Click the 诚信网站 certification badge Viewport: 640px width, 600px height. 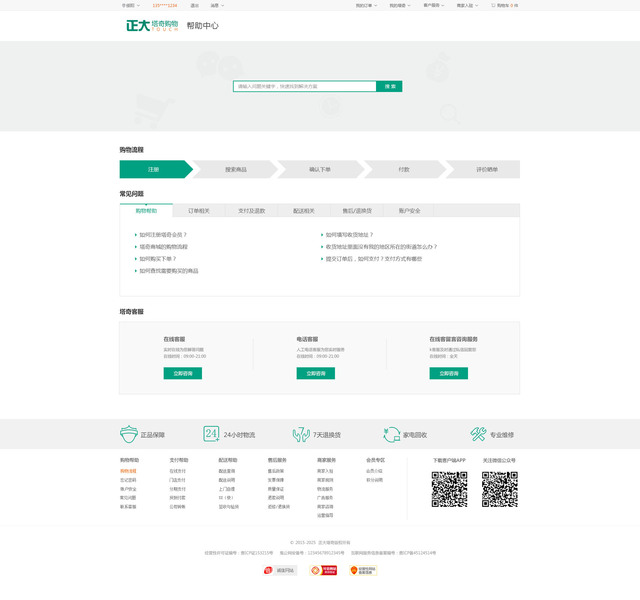tap(280, 570)
